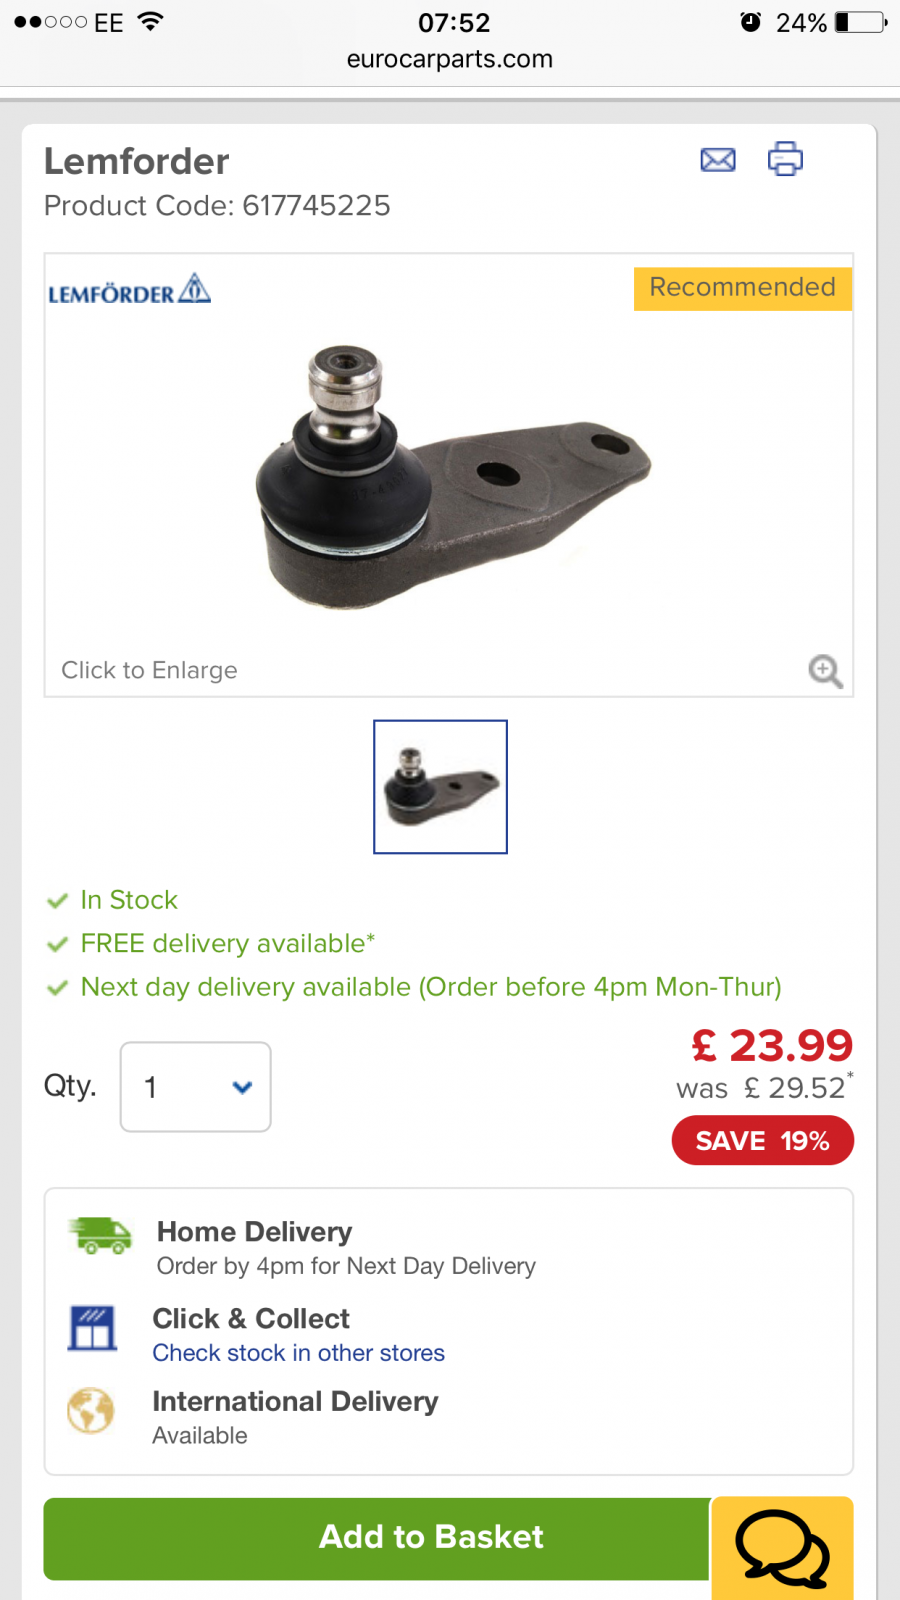Viewport: 900px width, 1600px height.
Task: Click the green Home Delivery van icon
Action: click(100, 1235)
